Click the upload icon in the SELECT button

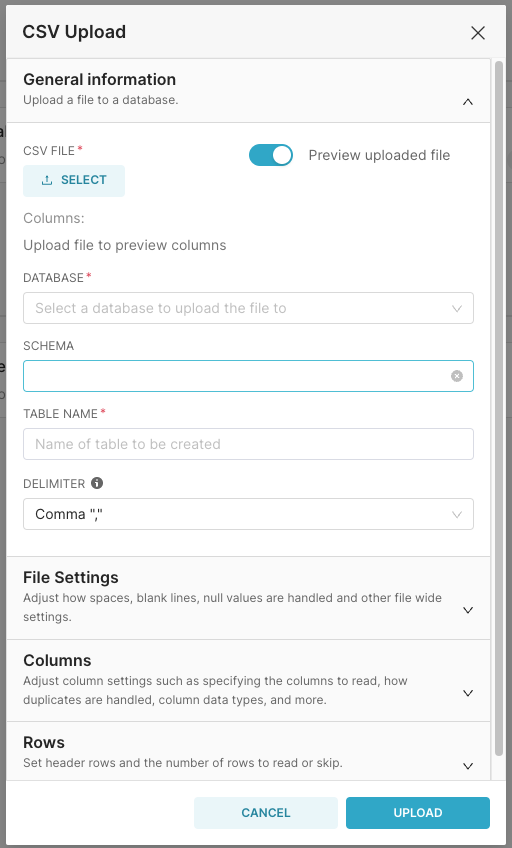(x=47, y=180)
